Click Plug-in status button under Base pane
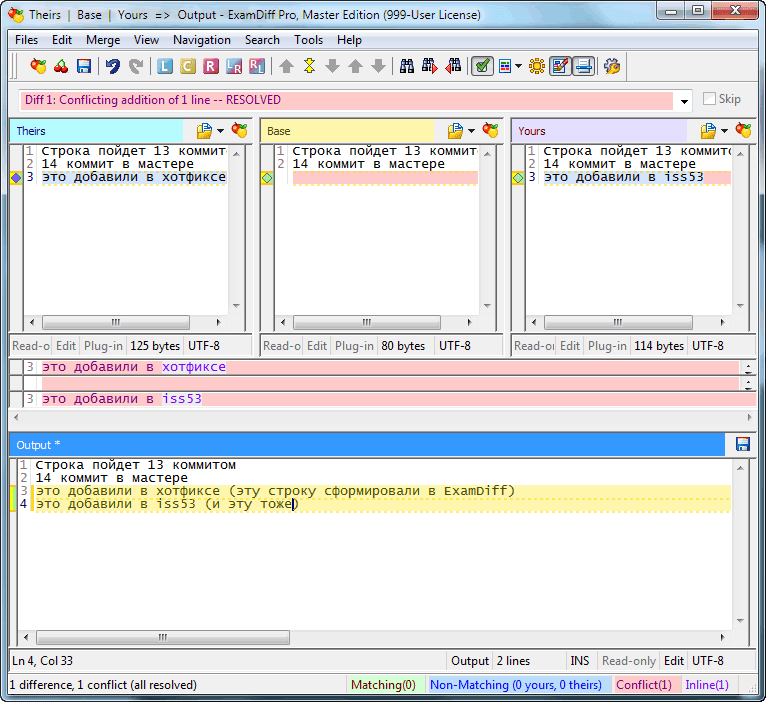This screenshot has width=766, height=702. coord(354,346)
